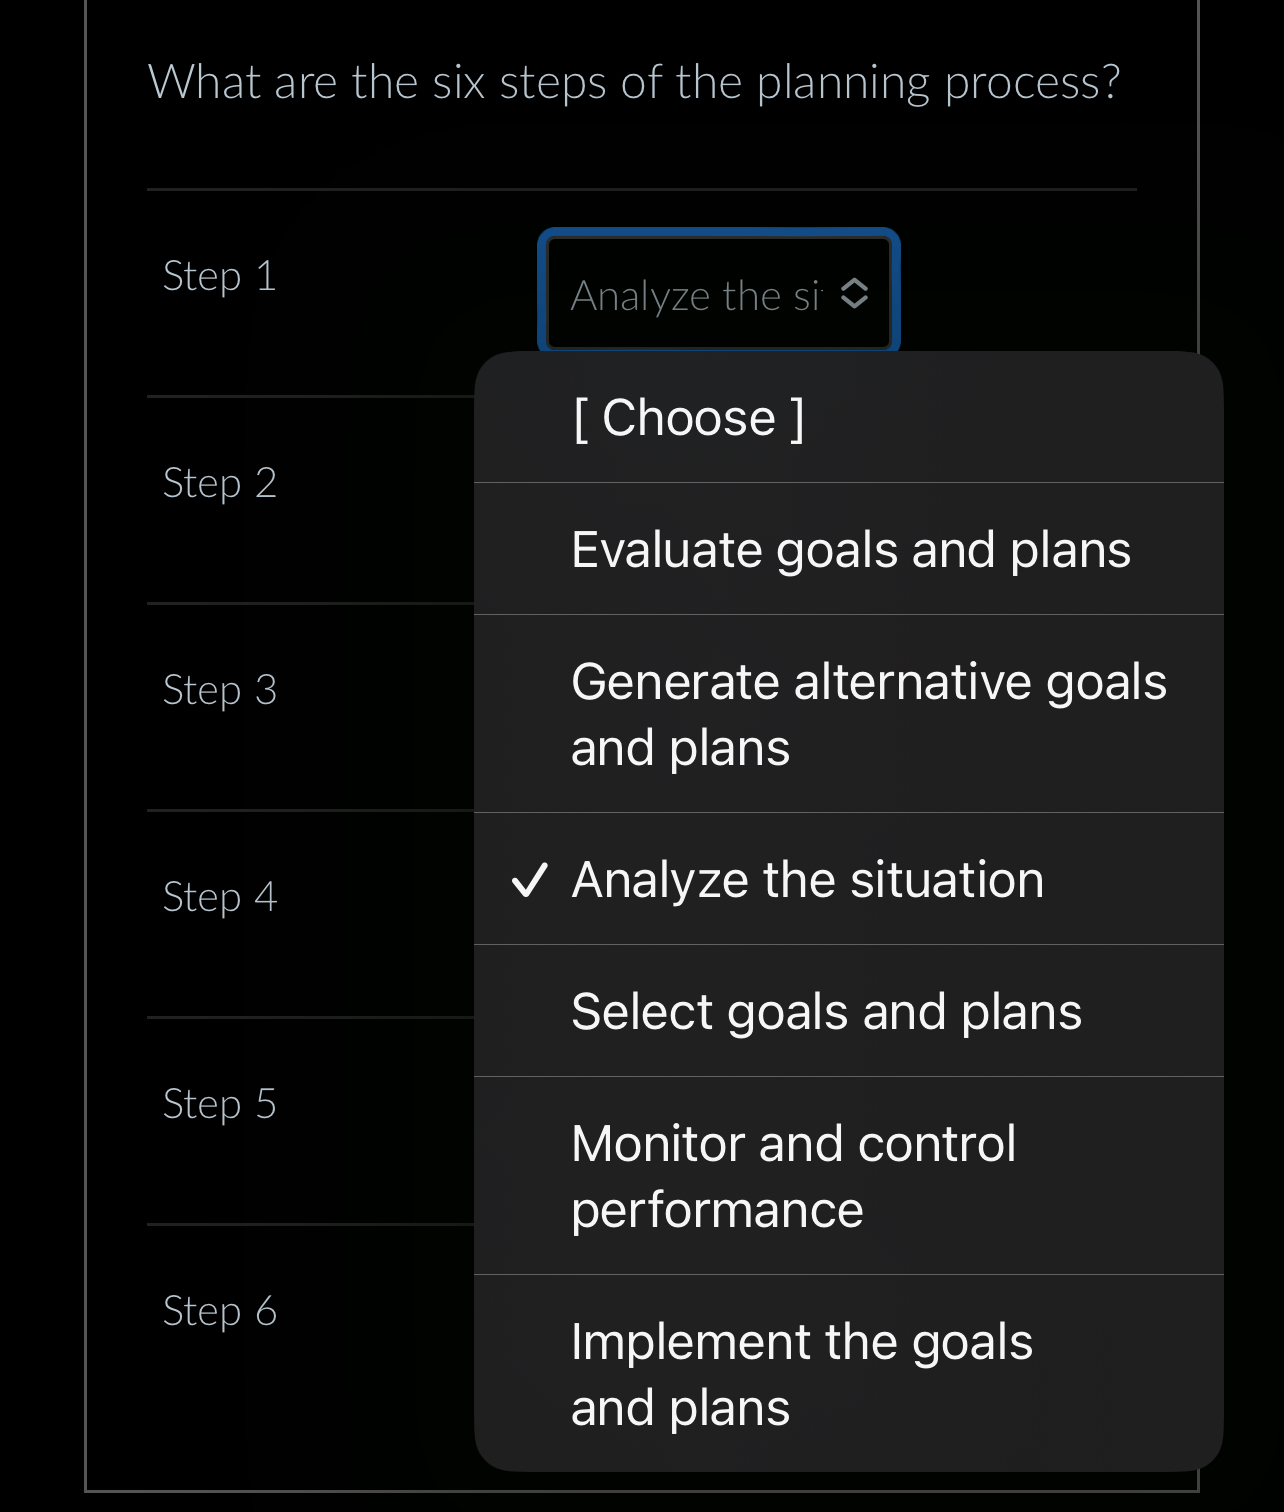Click the Step 3 row label
The width and height of the screenshot is (1284, 1512).
coord(218,690)
